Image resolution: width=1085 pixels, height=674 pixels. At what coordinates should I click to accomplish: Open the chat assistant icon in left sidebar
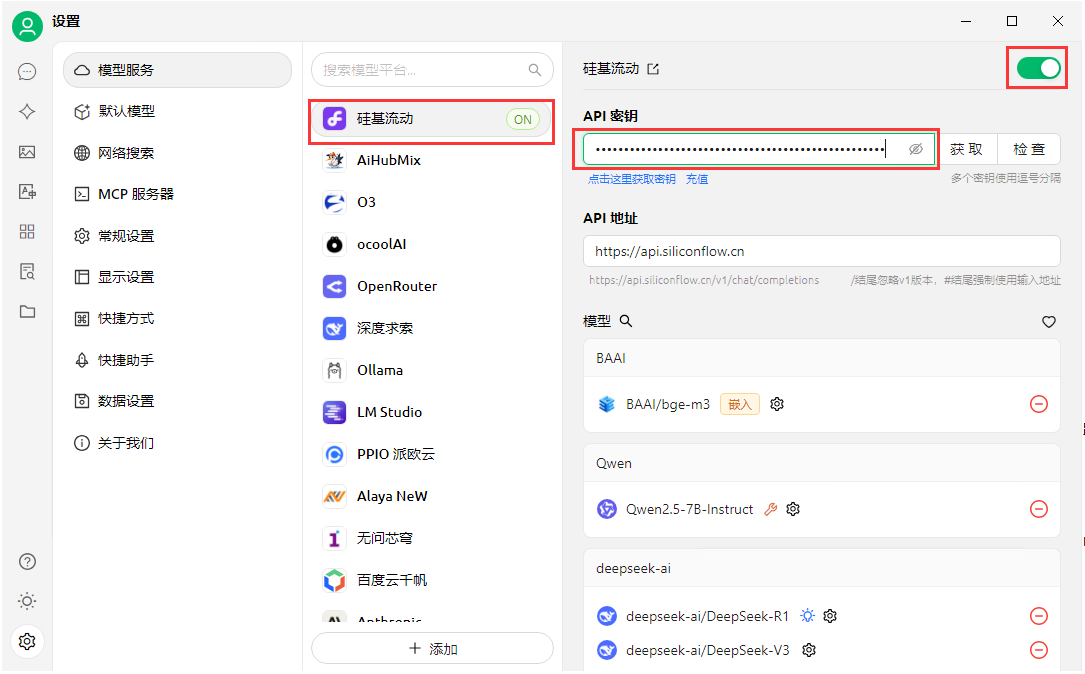point(27,71)
